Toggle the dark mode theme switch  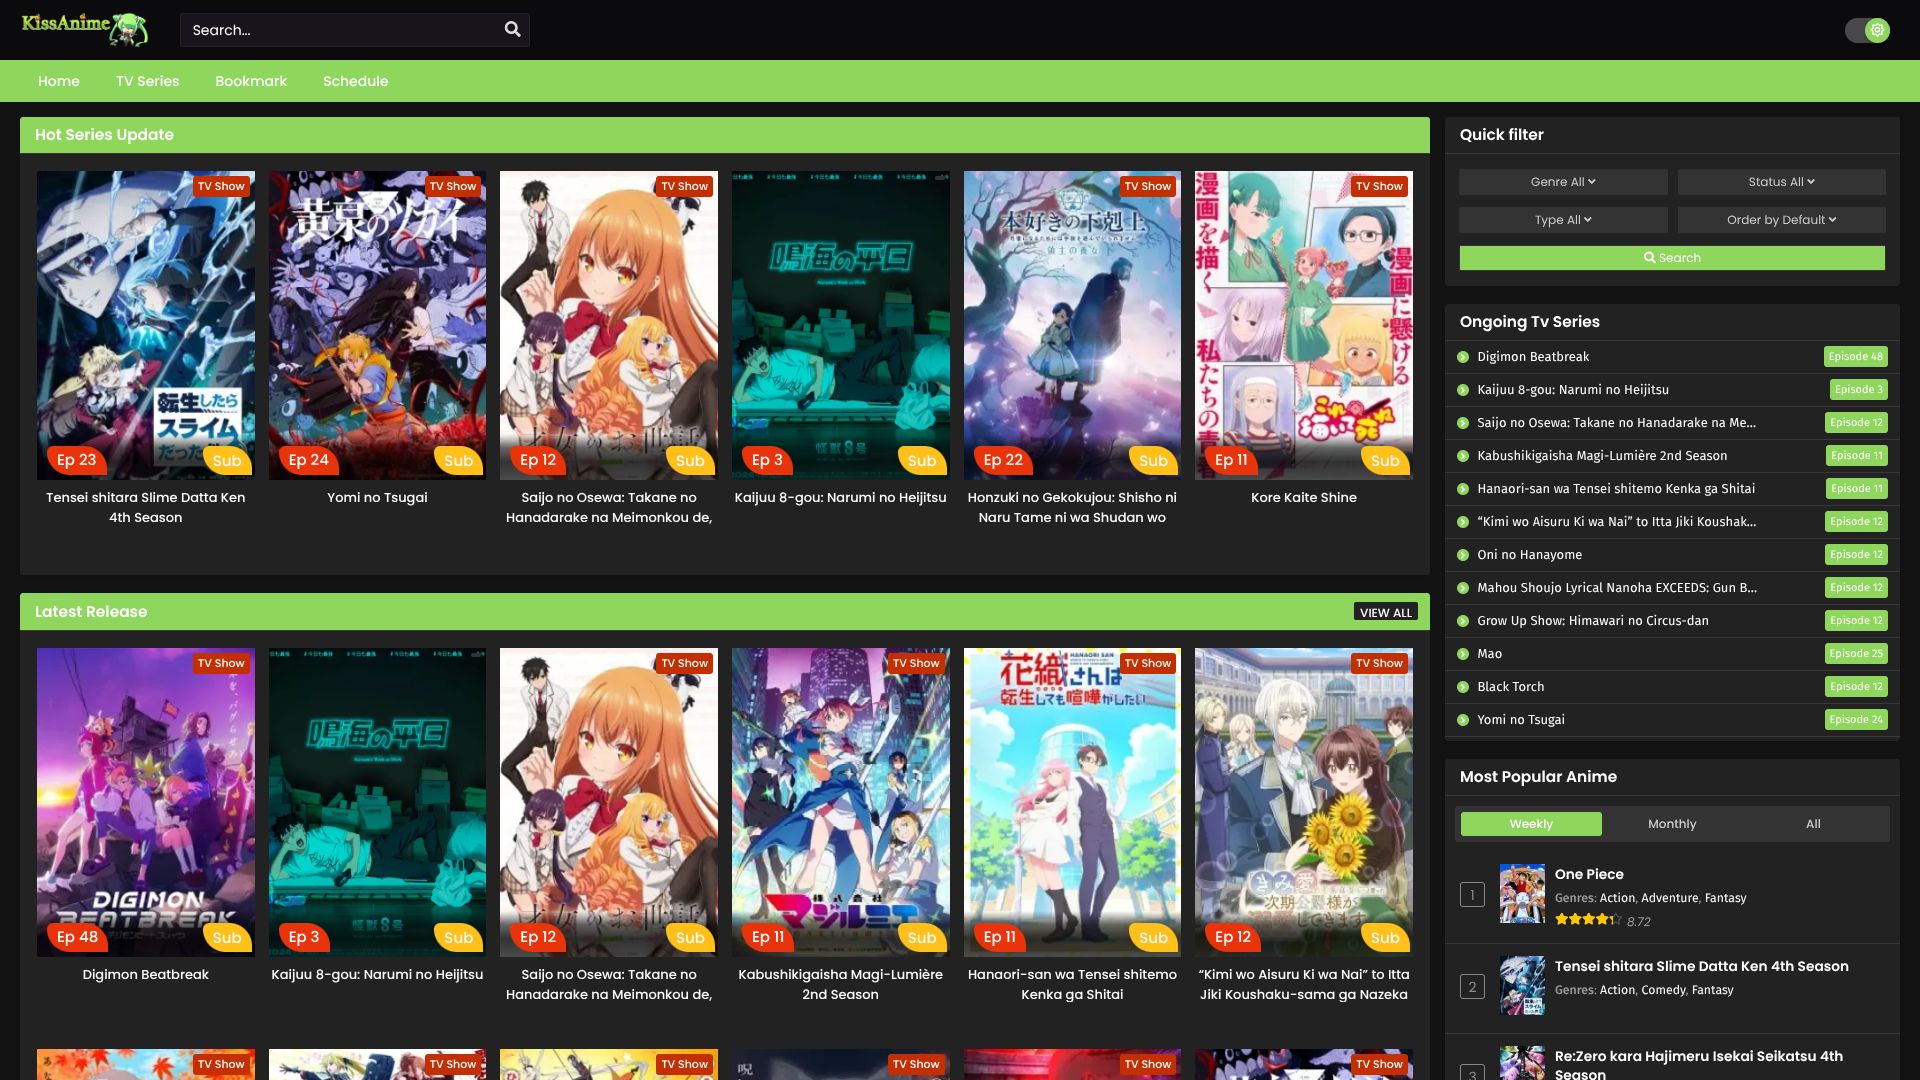click(x=1867, y=30)
